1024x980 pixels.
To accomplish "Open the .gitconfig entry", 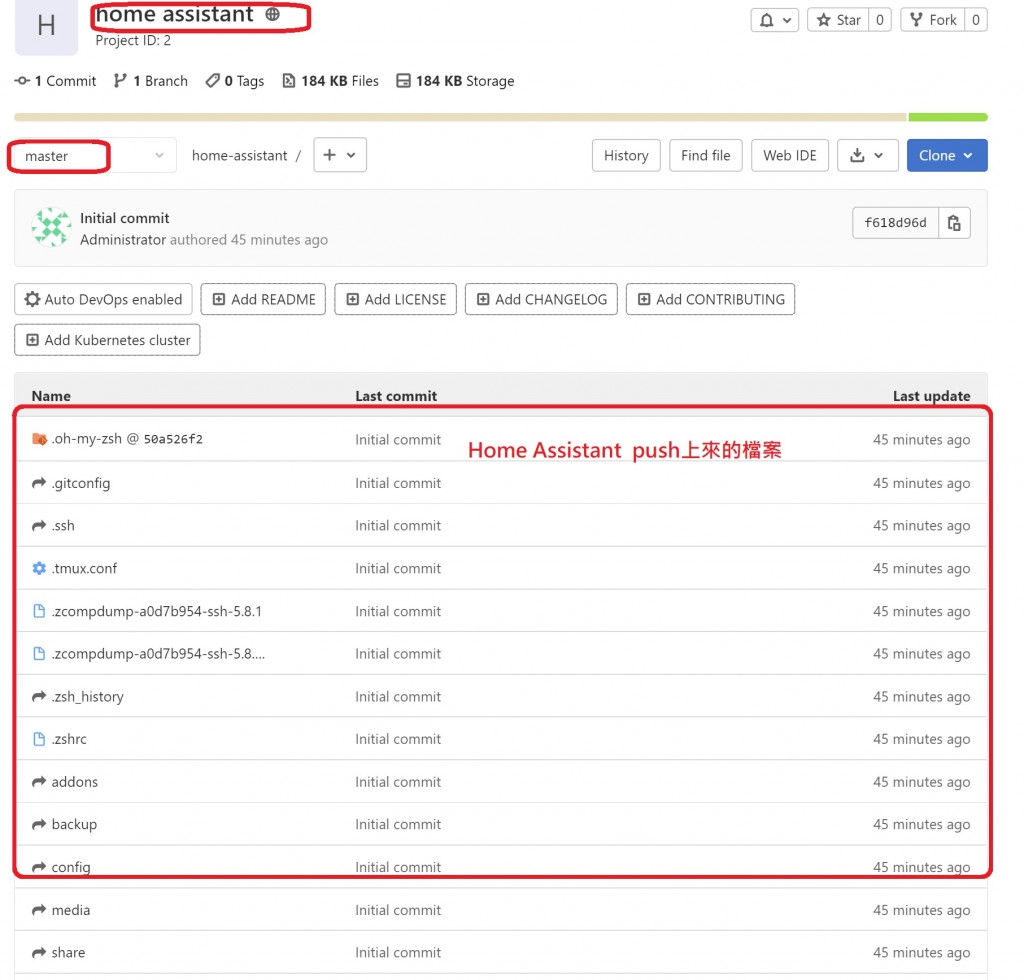I will [81, 483].
